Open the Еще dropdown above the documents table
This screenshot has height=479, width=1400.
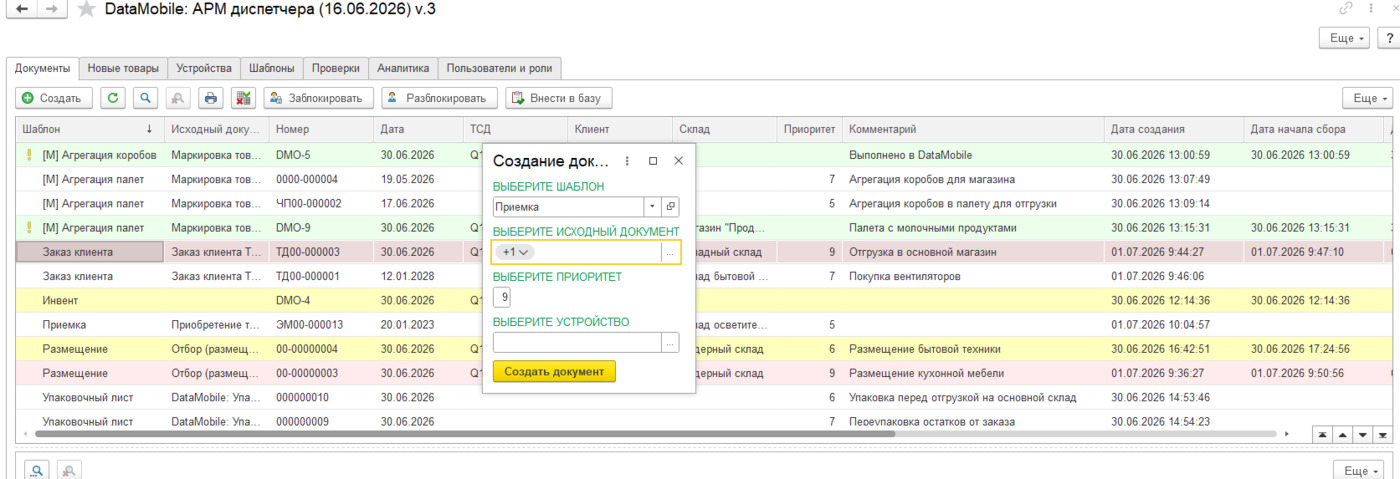tap(1367, 98)
